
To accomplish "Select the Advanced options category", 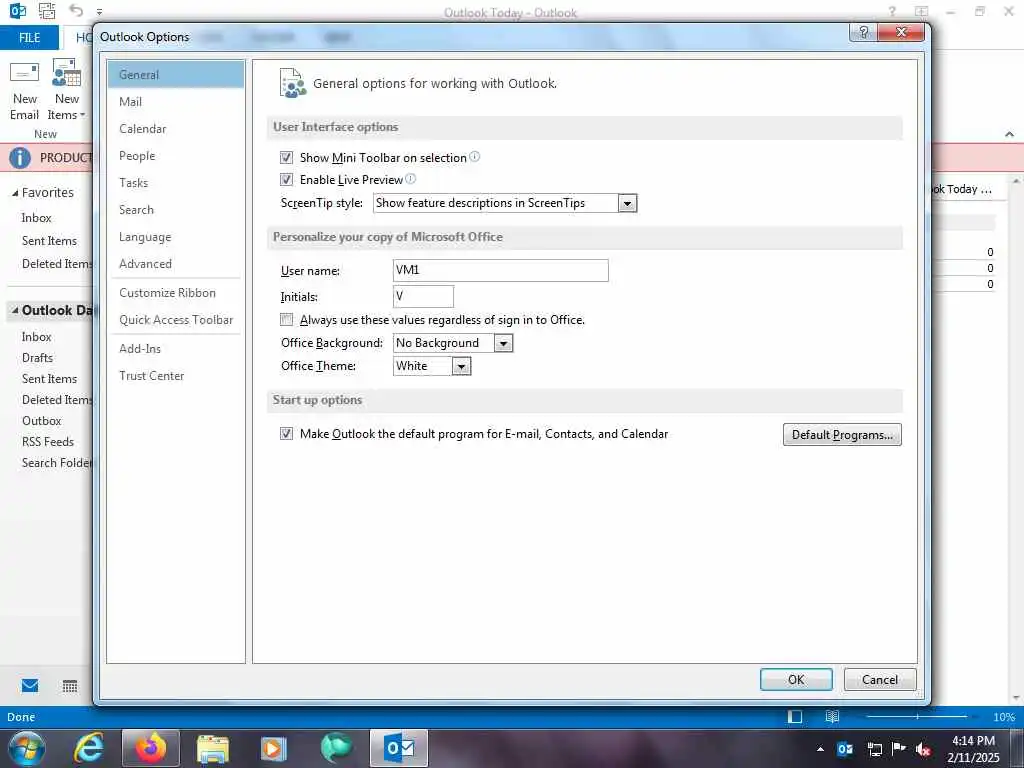I will point(176,263).
